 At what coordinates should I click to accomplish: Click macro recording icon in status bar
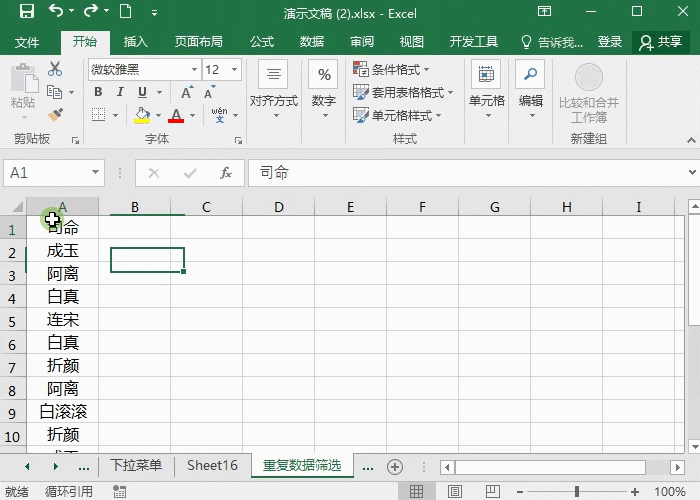tap(119, 492)
